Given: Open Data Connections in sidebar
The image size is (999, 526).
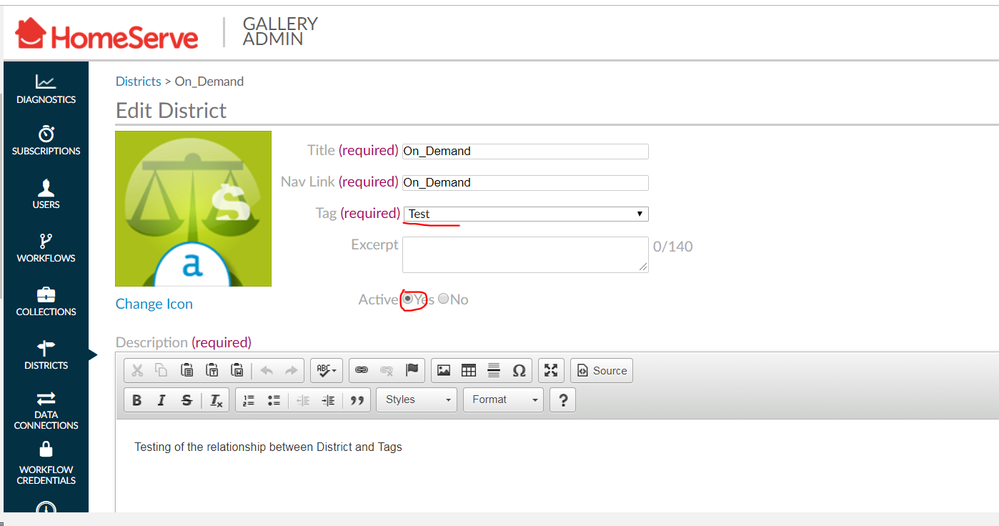Looking at the screenshot, I should (x=46, y=411).
